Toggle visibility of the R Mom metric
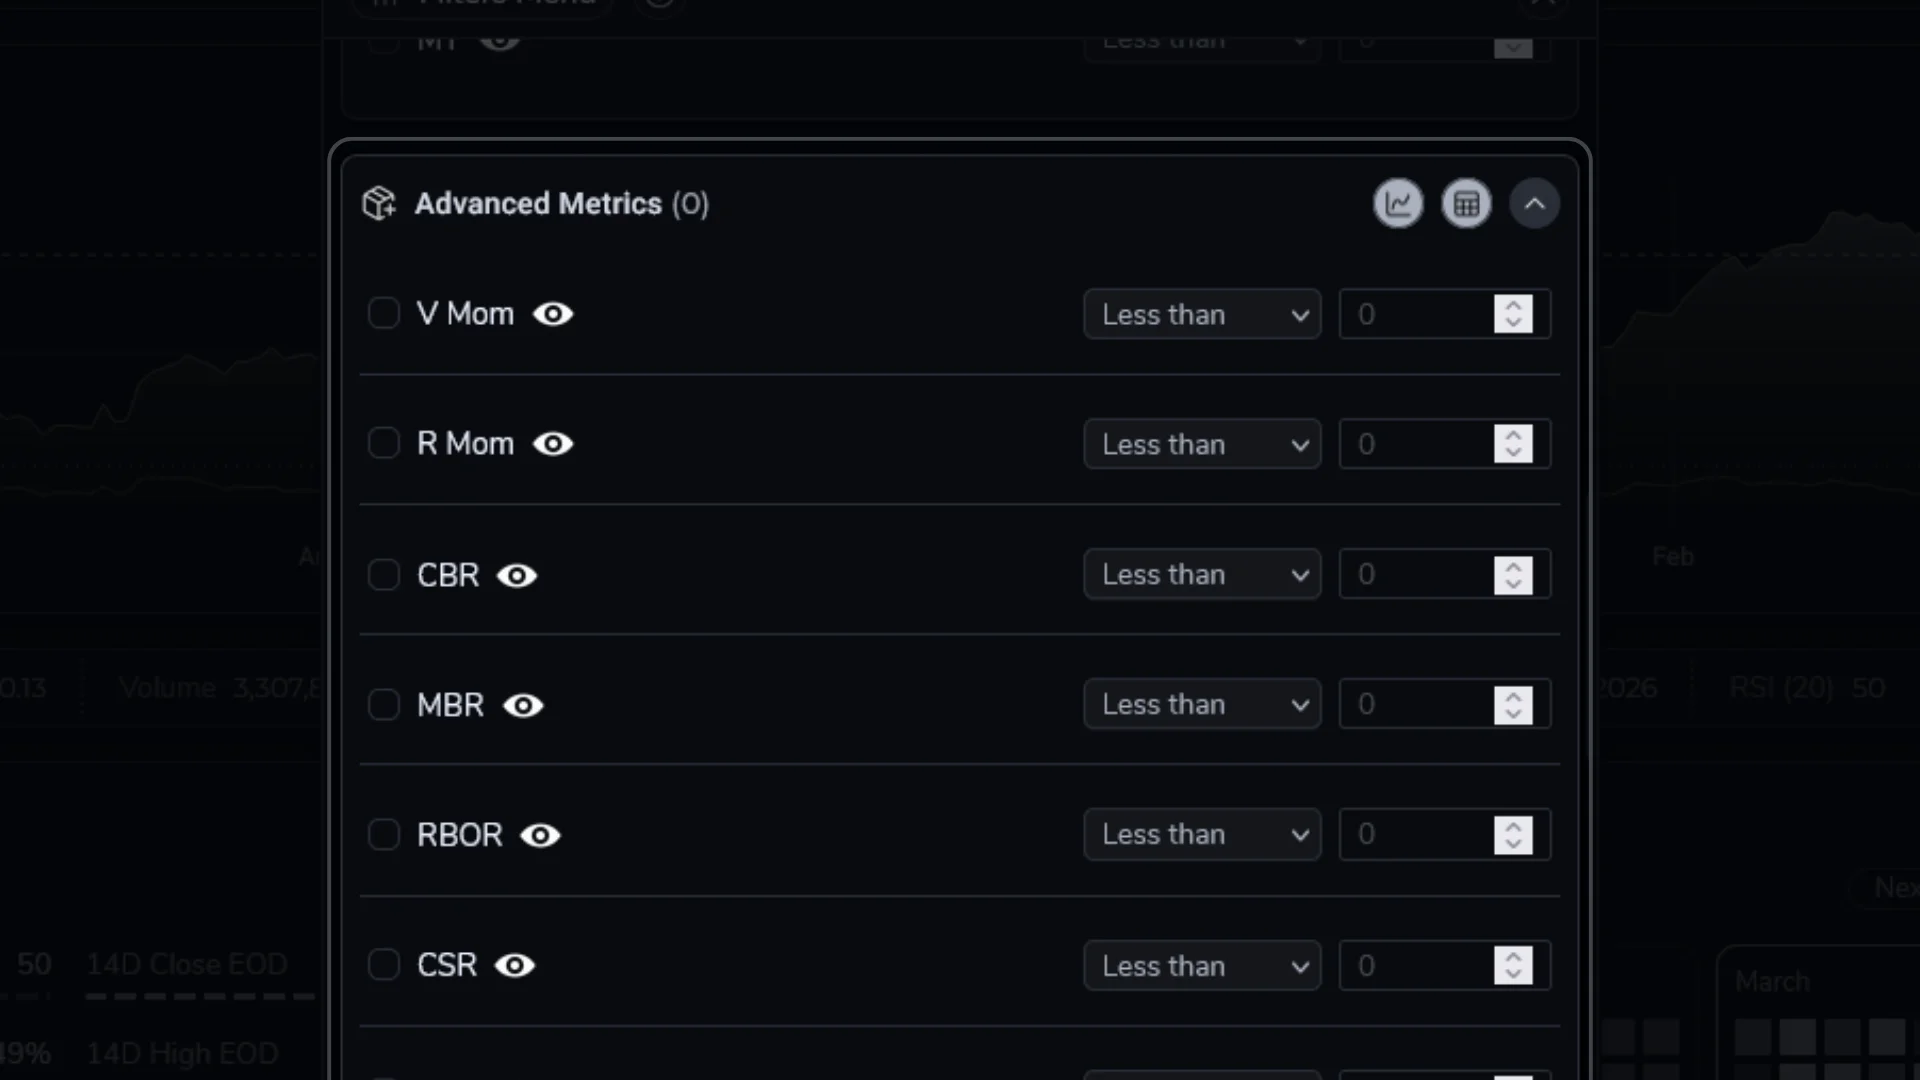This screenshot has height=1080, width=1920. (555, 444)
